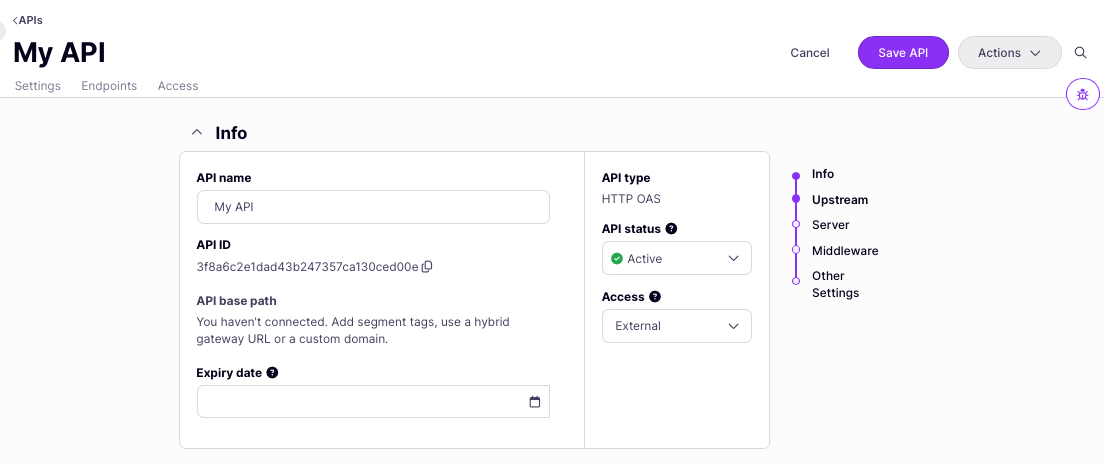The width and height of the screenshot is (1104, 465).
Task: Expand the Actions menu
Action: [x=1009, y=53]
